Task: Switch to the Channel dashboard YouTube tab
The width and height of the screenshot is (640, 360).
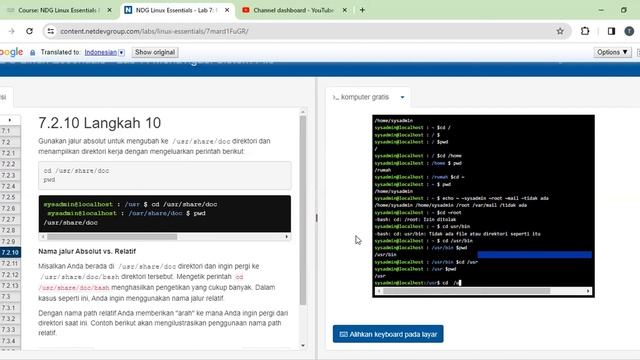Action: (x=294, y=10)
